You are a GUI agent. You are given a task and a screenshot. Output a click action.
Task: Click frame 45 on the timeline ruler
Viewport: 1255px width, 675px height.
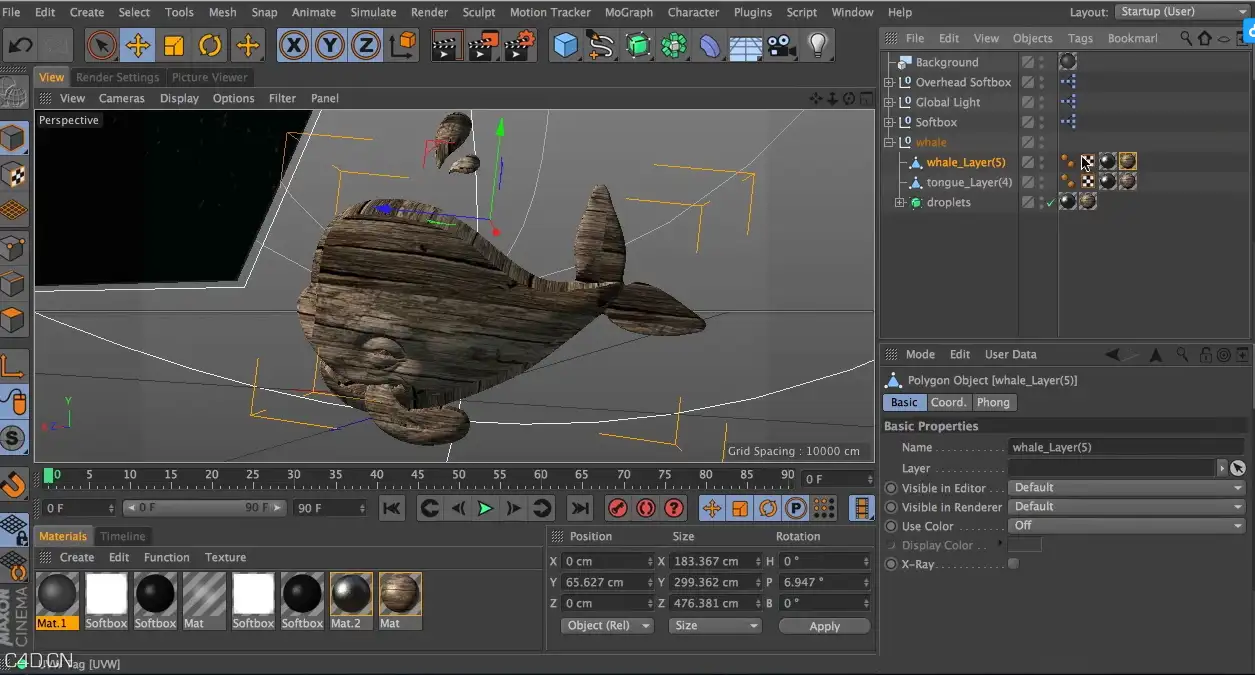(417, 476)
